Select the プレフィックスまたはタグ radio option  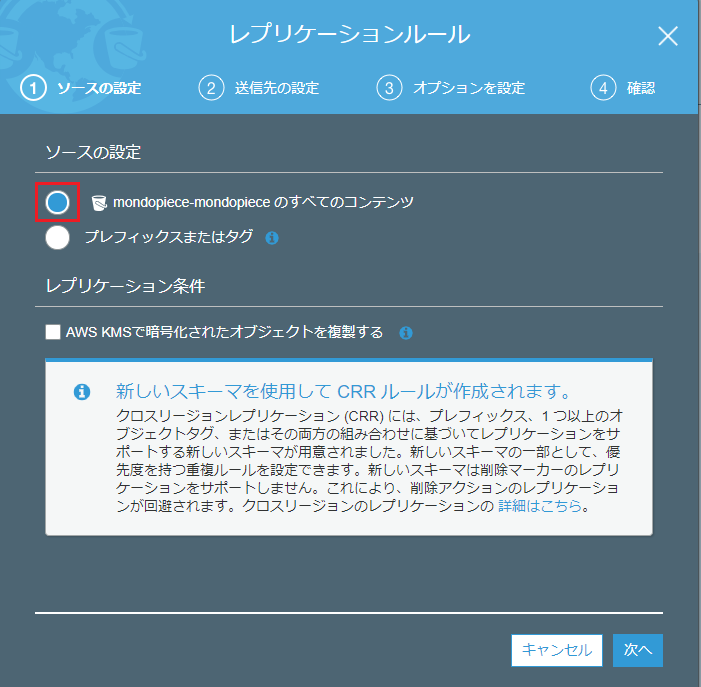coord(57,237)
